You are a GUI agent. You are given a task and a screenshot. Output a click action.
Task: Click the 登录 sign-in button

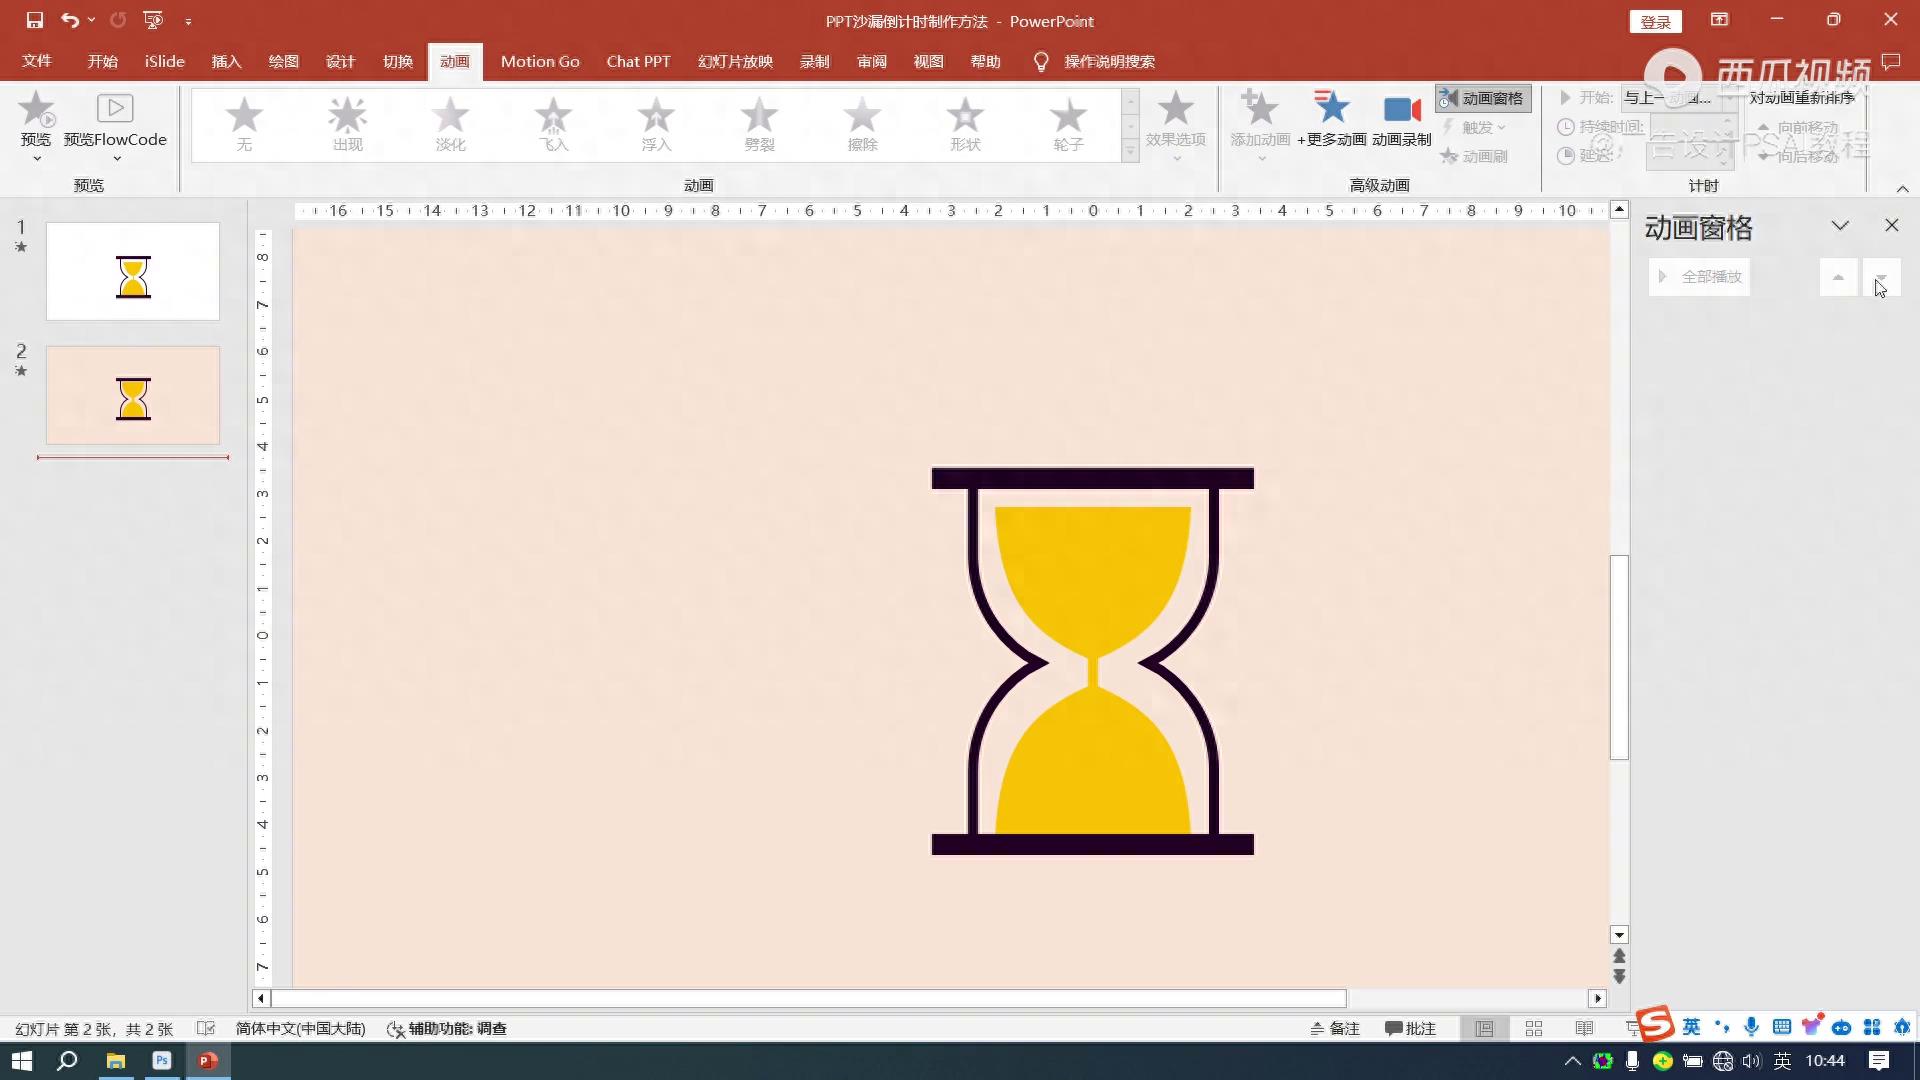pyautogui.click(x=1655, y=21)
